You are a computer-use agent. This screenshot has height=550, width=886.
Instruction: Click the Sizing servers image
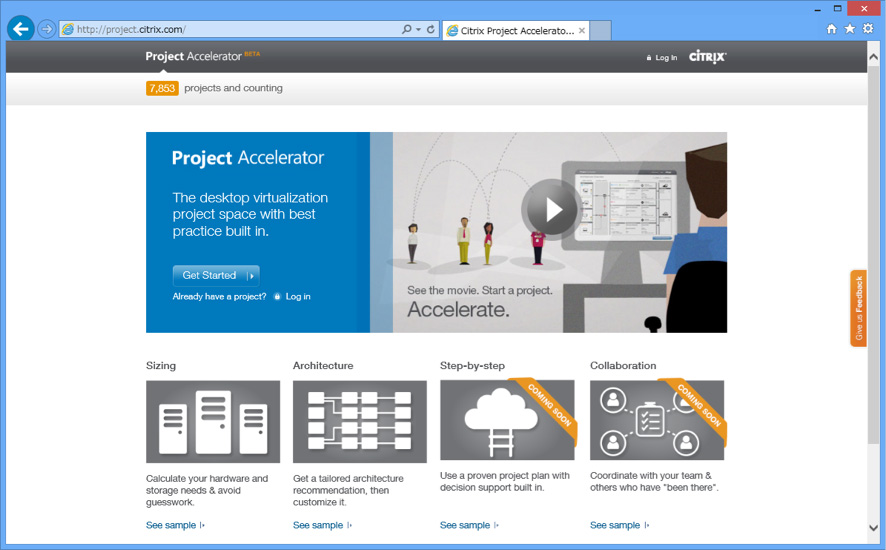pyautogui.click(x=213, y=422)
